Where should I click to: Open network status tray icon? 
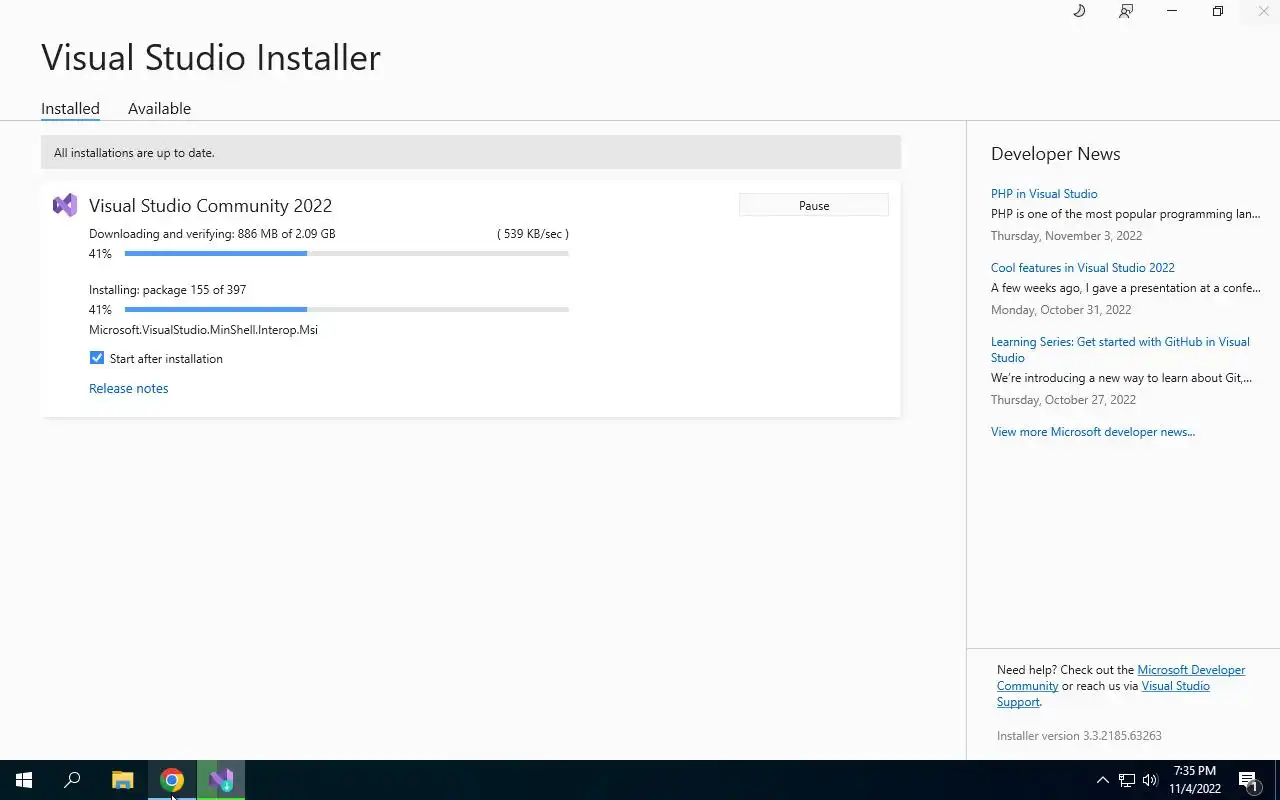tap(1127, 780)
